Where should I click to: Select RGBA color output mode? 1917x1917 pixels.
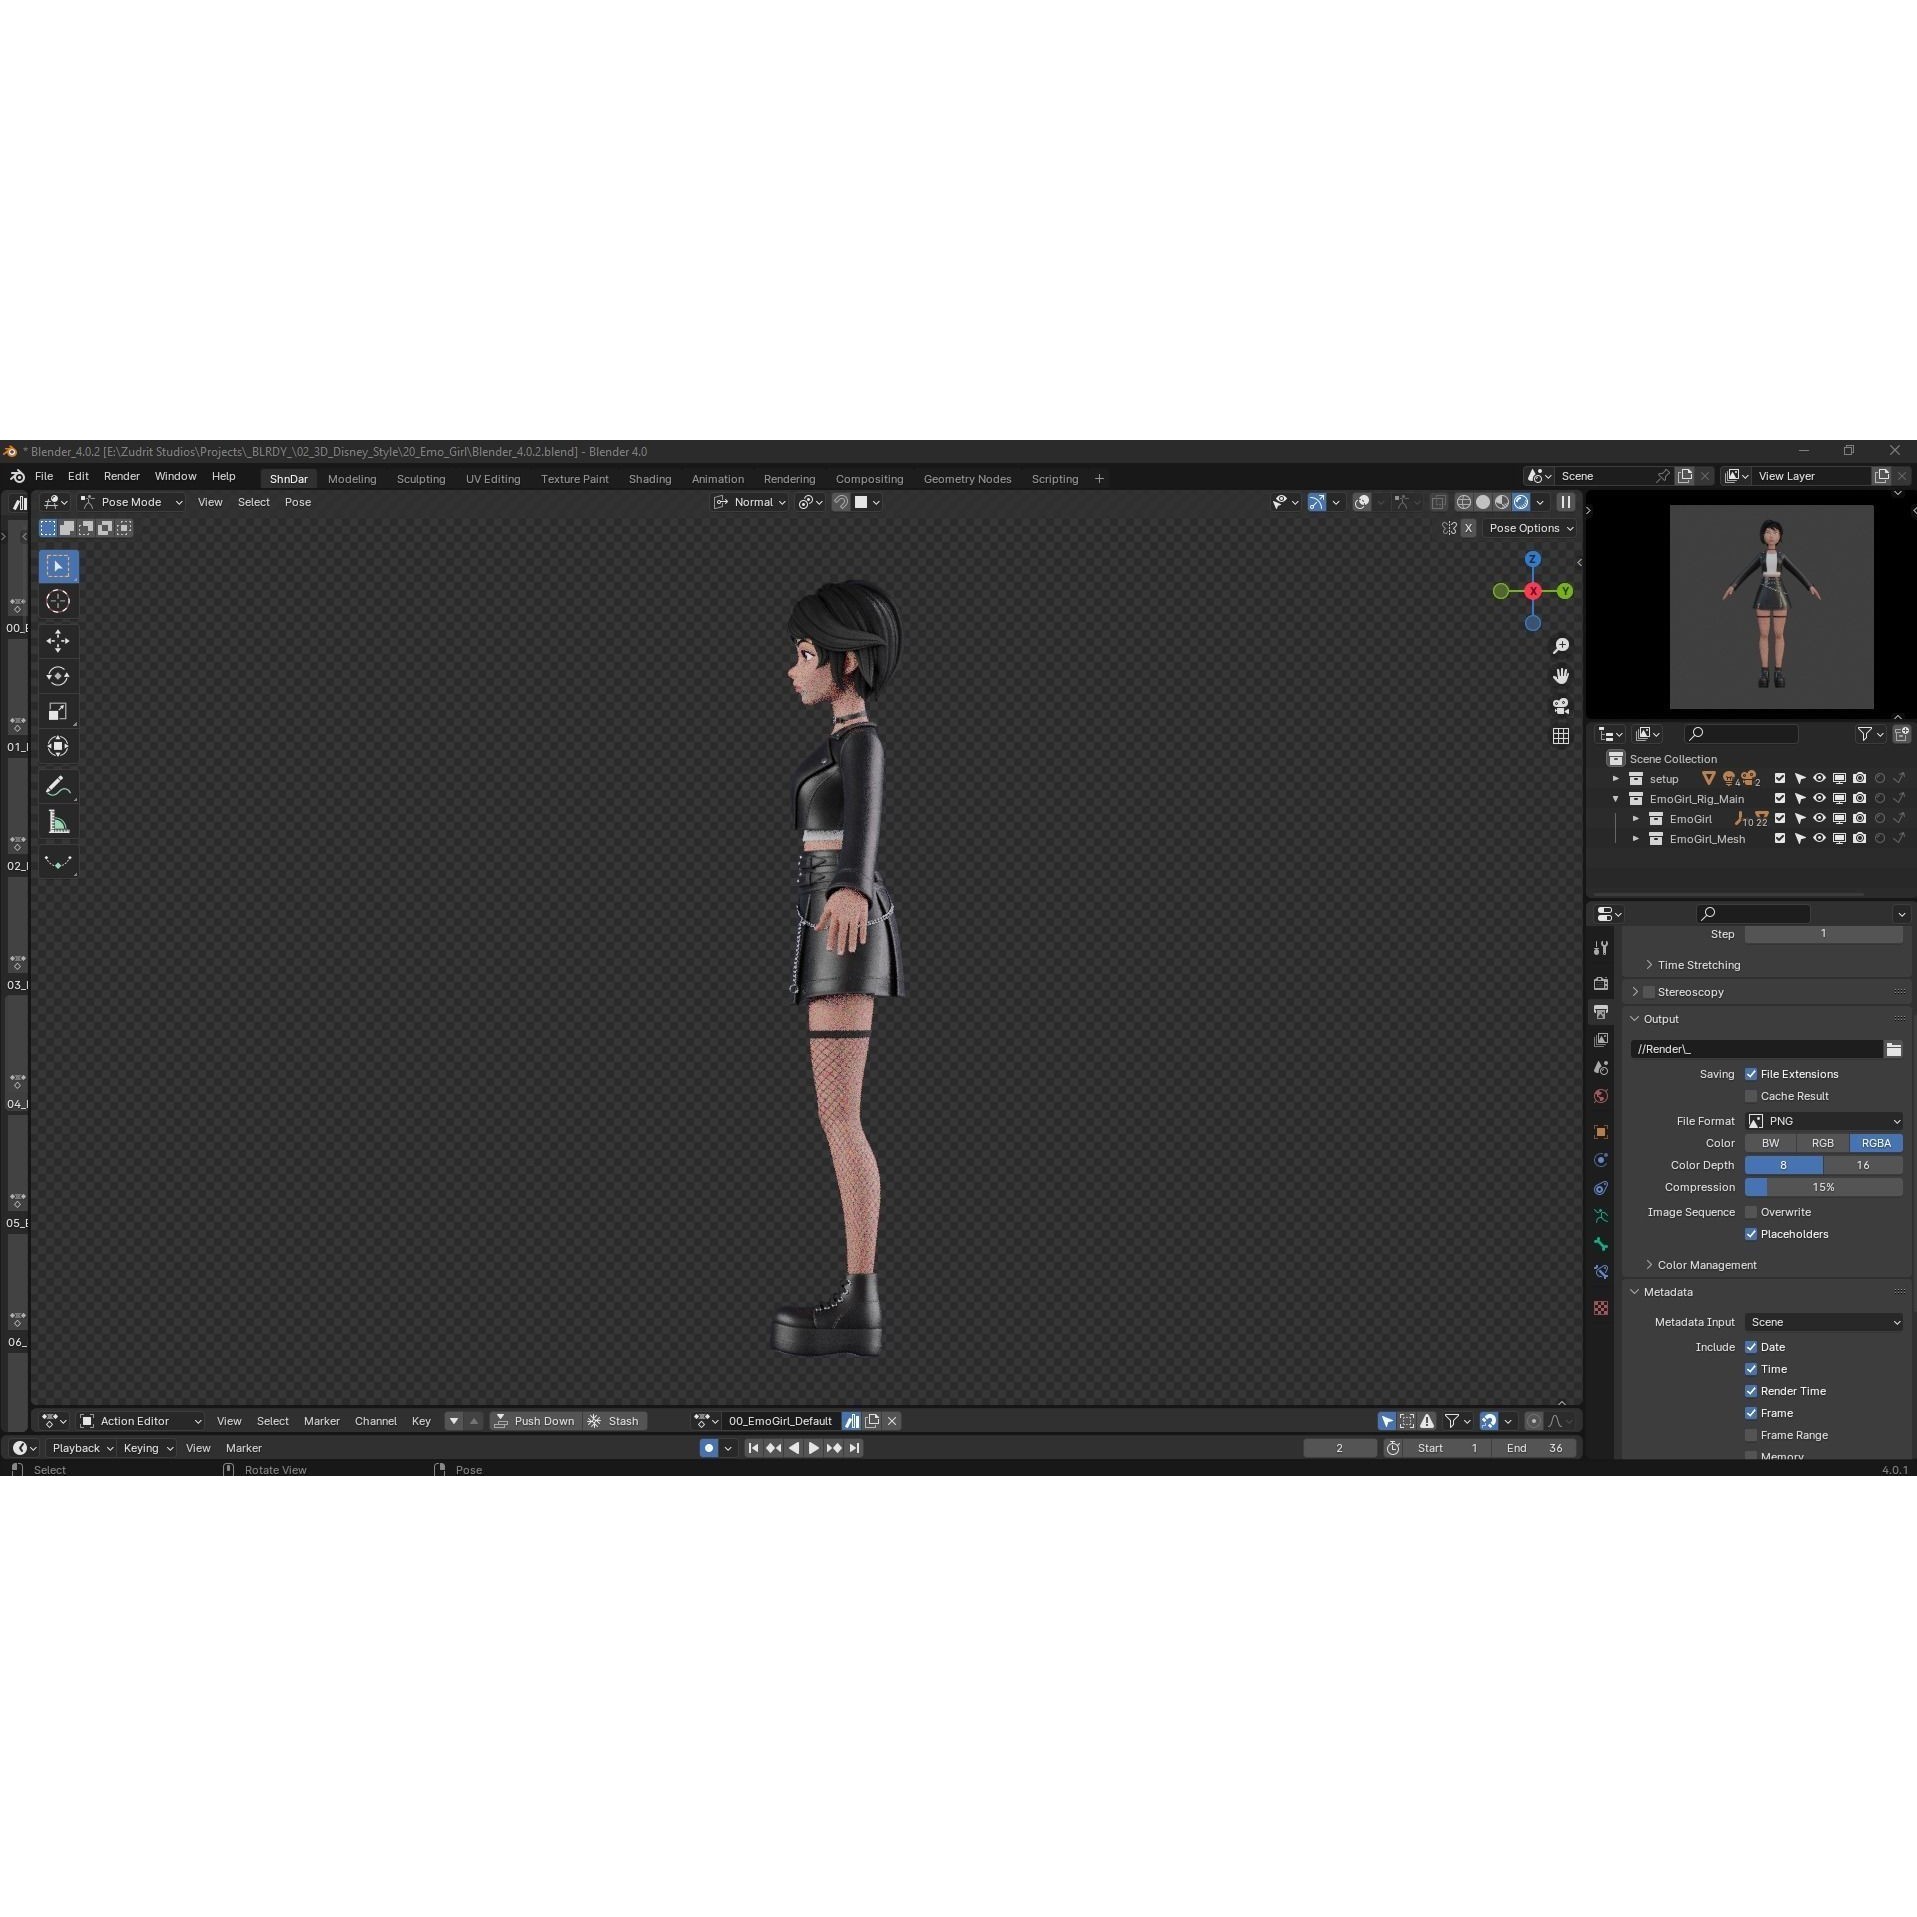tap(1876, 1142)
